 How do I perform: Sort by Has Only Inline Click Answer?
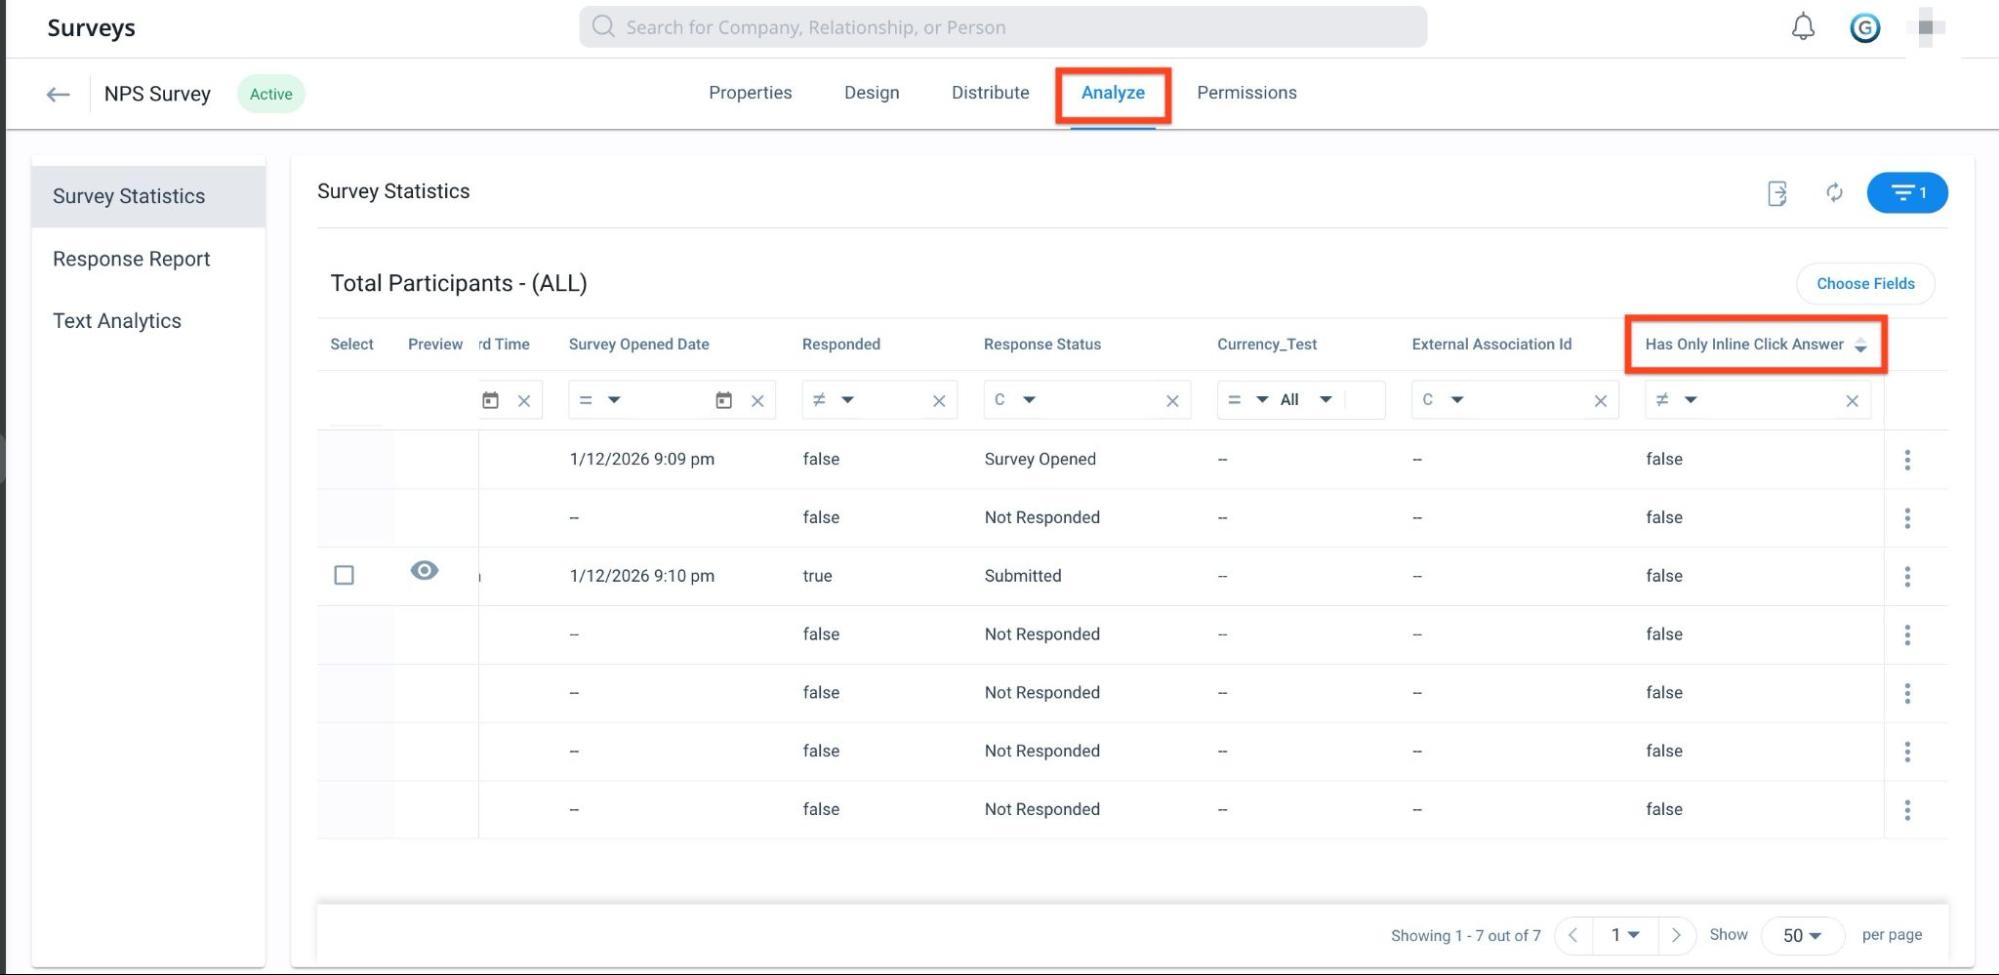[1860, 345]
